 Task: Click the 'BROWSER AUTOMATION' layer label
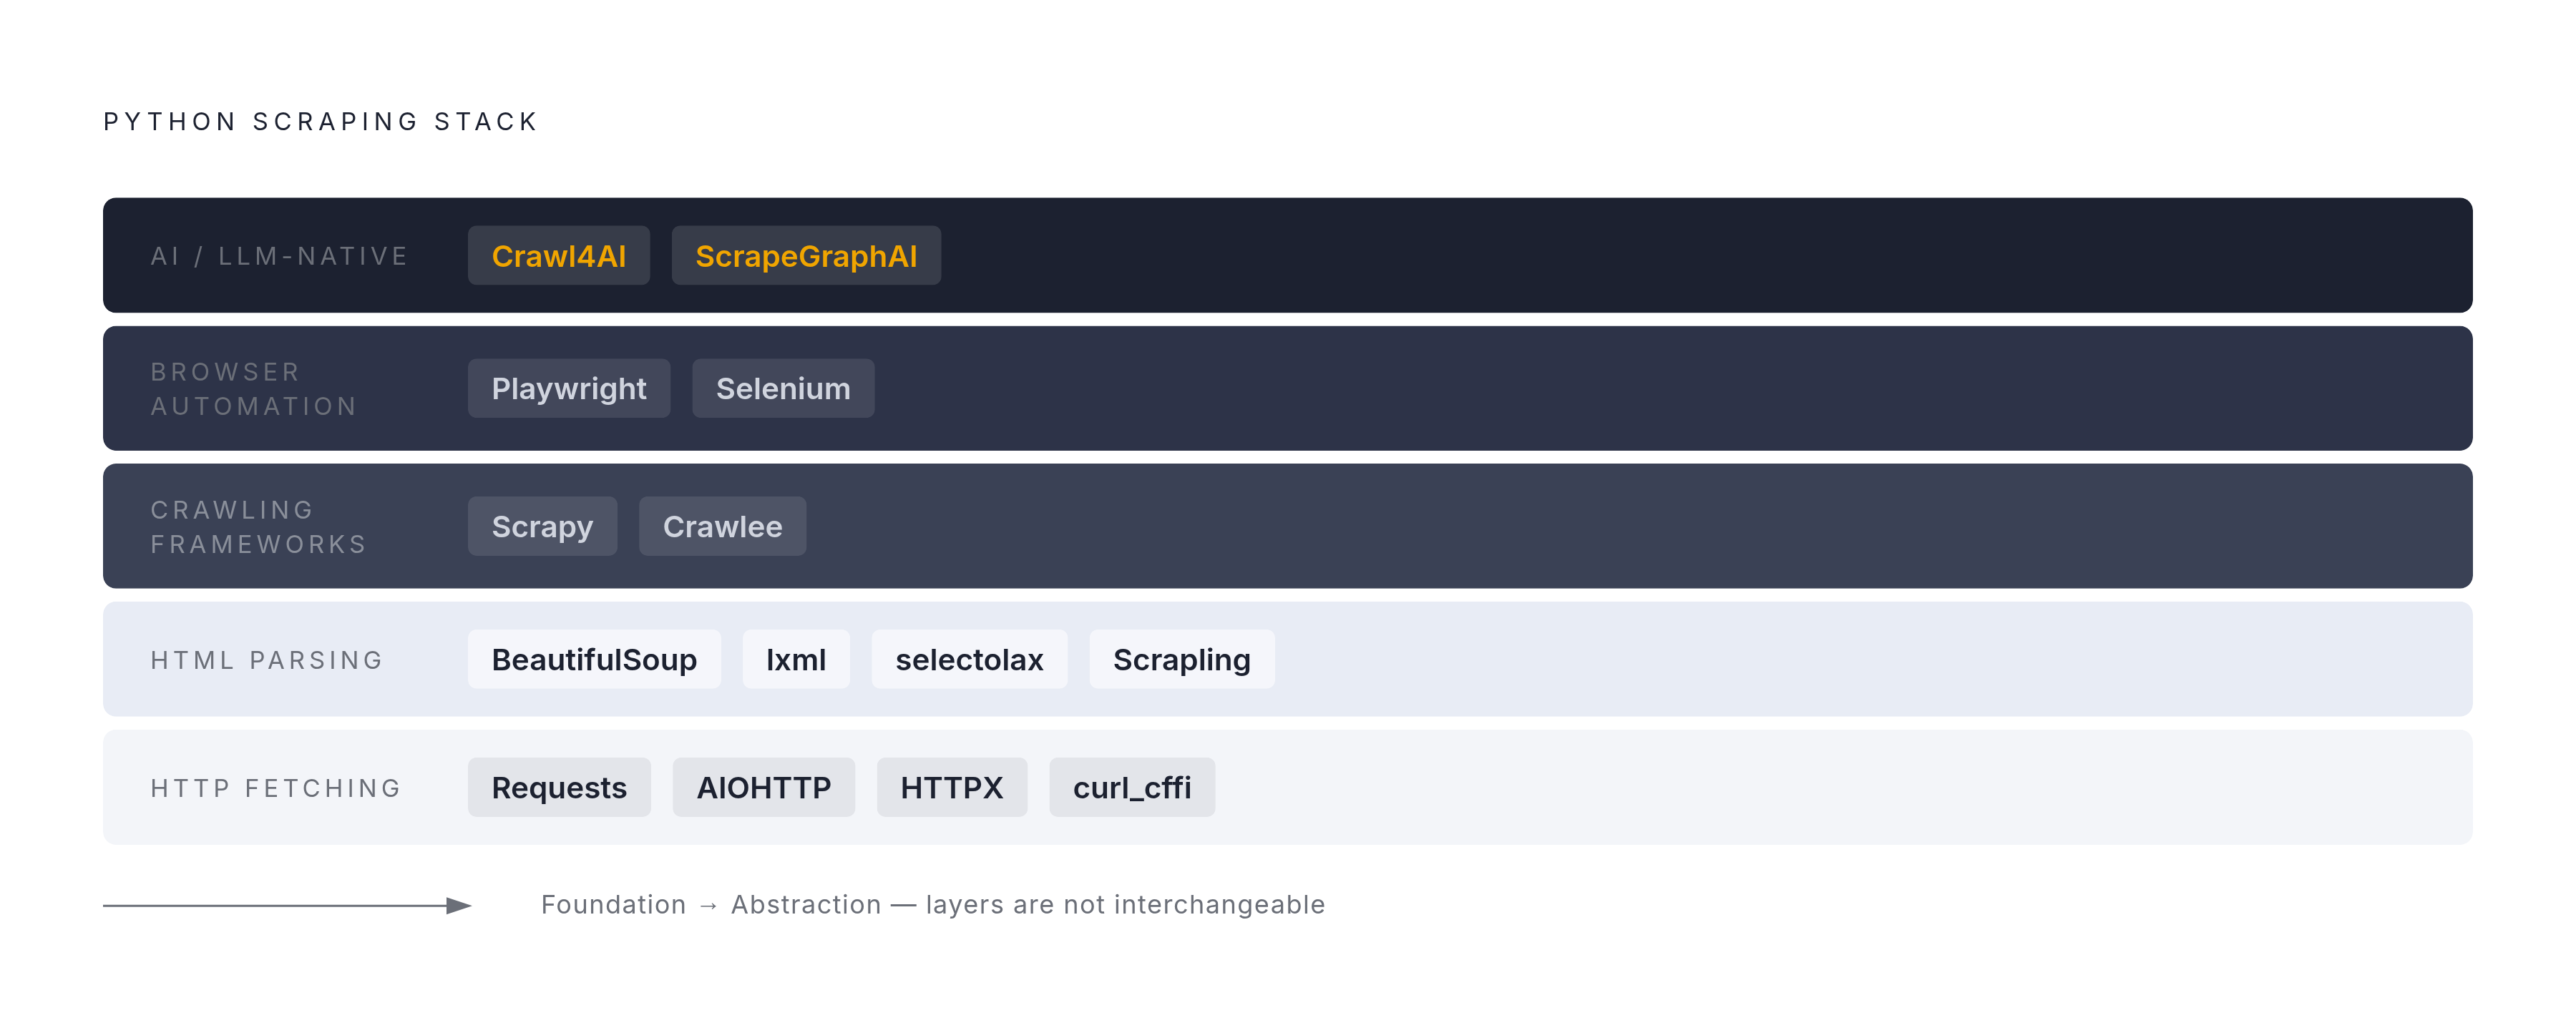pos(254,389)
